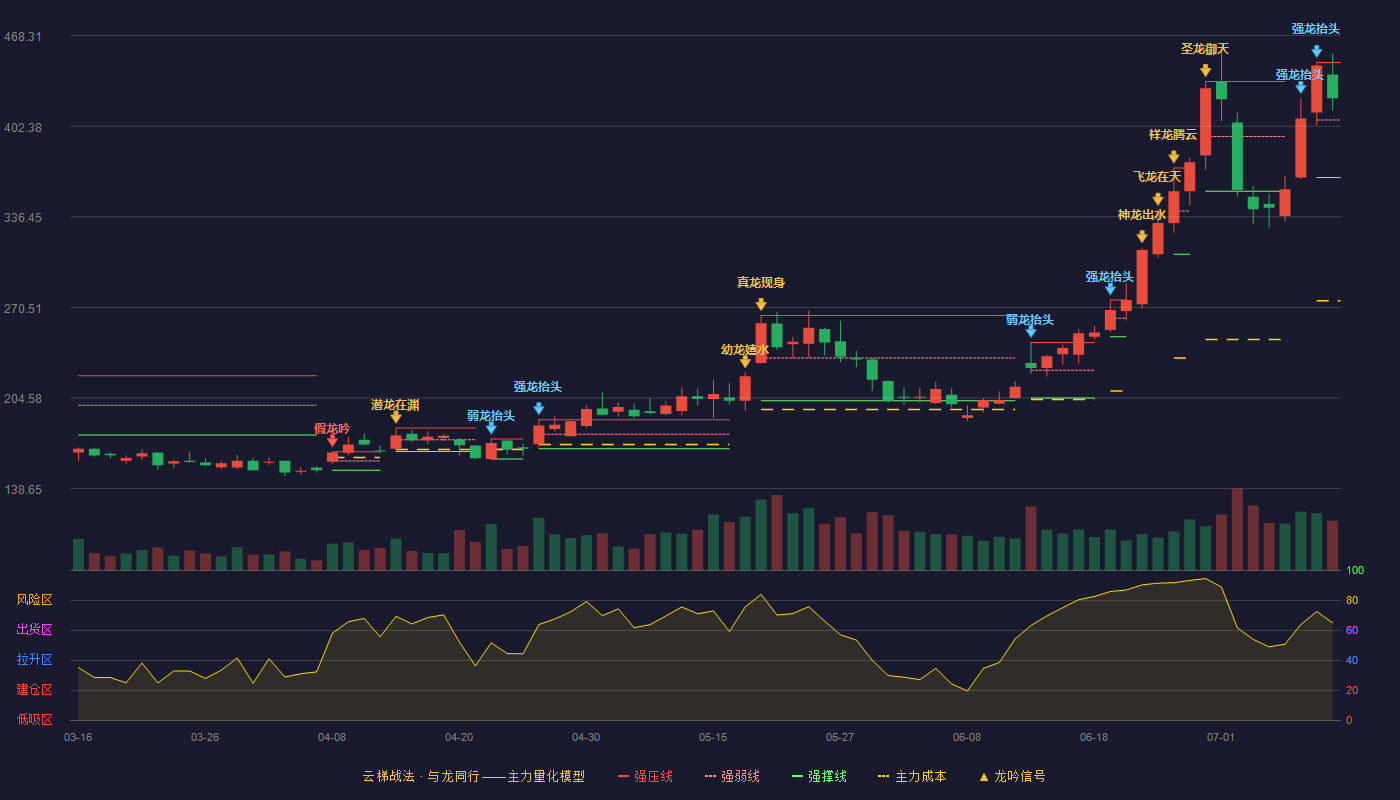1400x800 pixels.
Task: Toggle the 强撑线 legend series
Action: pyautogui.click(x=820, y=776)
